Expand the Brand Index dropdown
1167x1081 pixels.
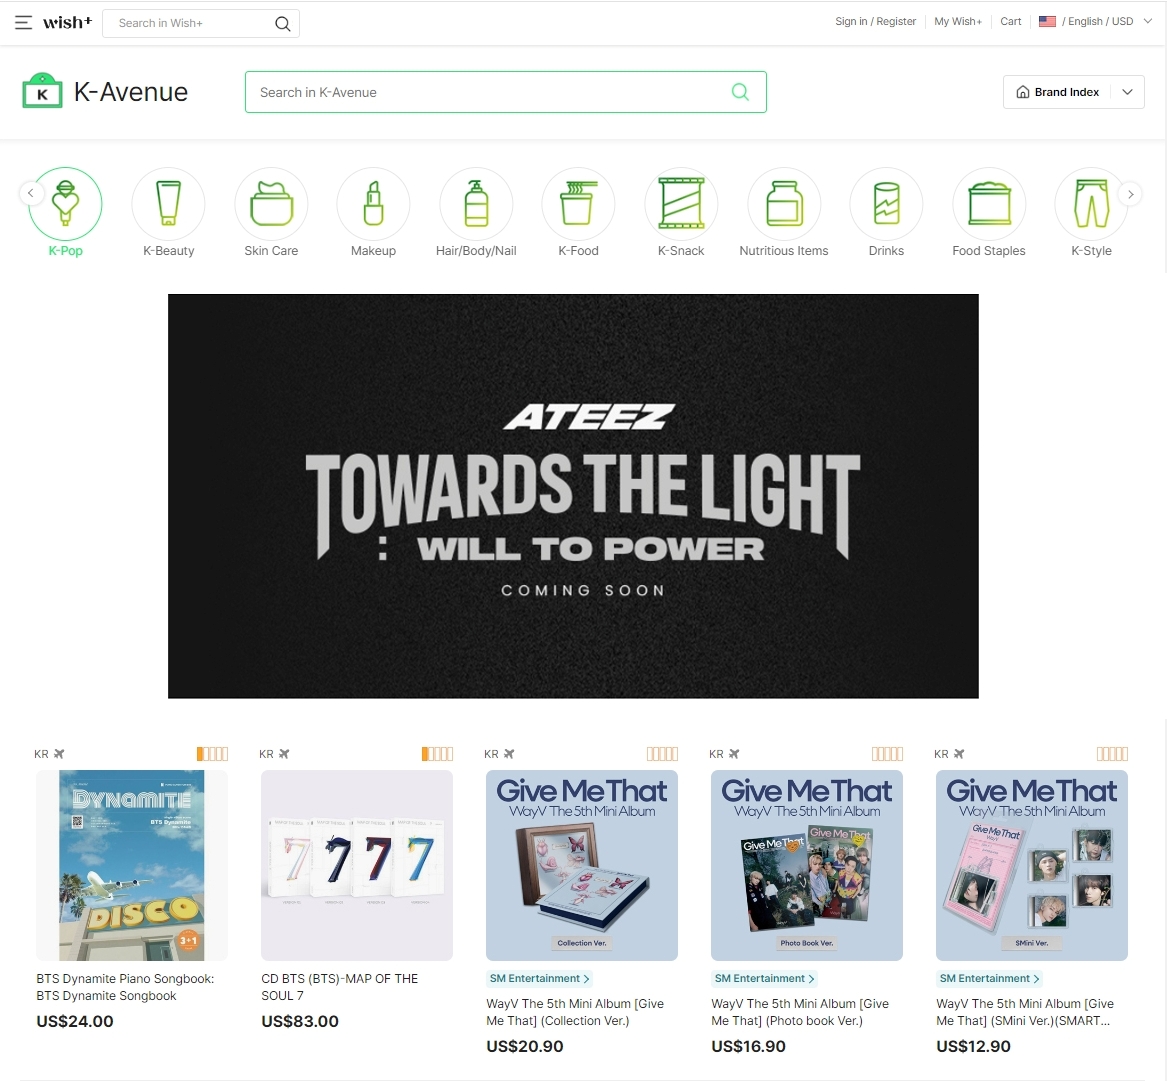point(1073,92)
